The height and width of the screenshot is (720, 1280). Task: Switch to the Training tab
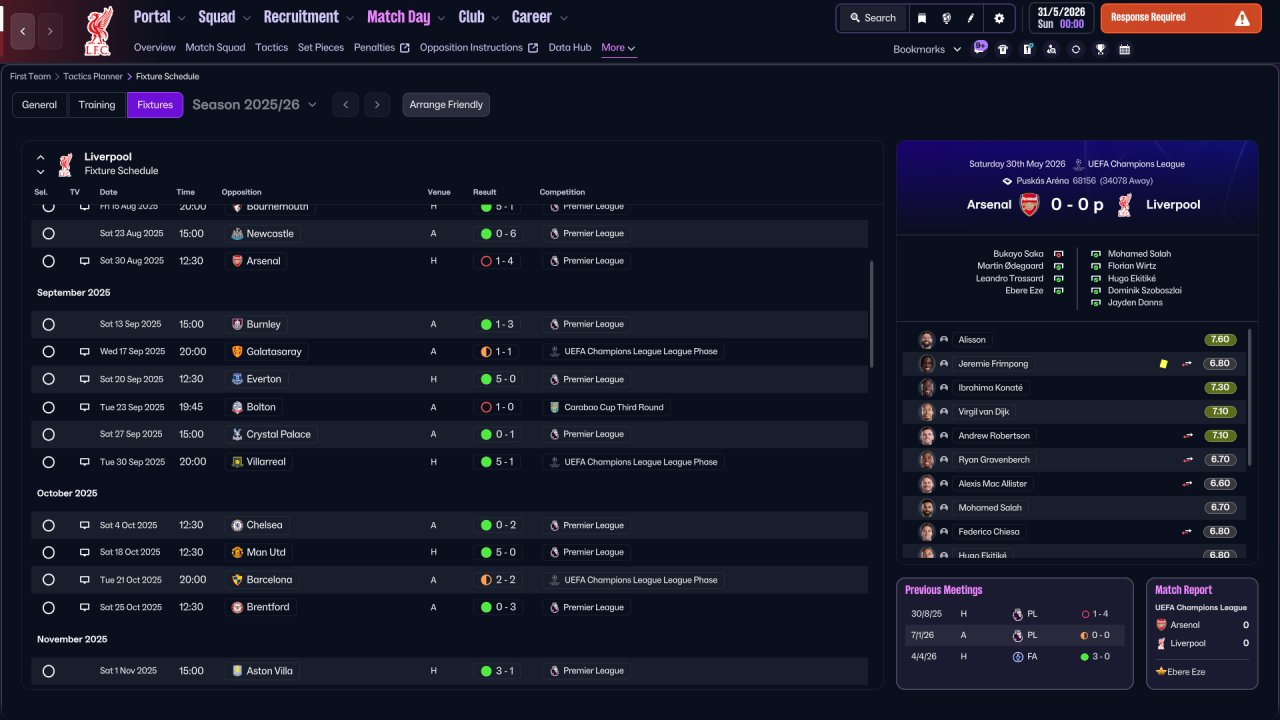(97, 105)
